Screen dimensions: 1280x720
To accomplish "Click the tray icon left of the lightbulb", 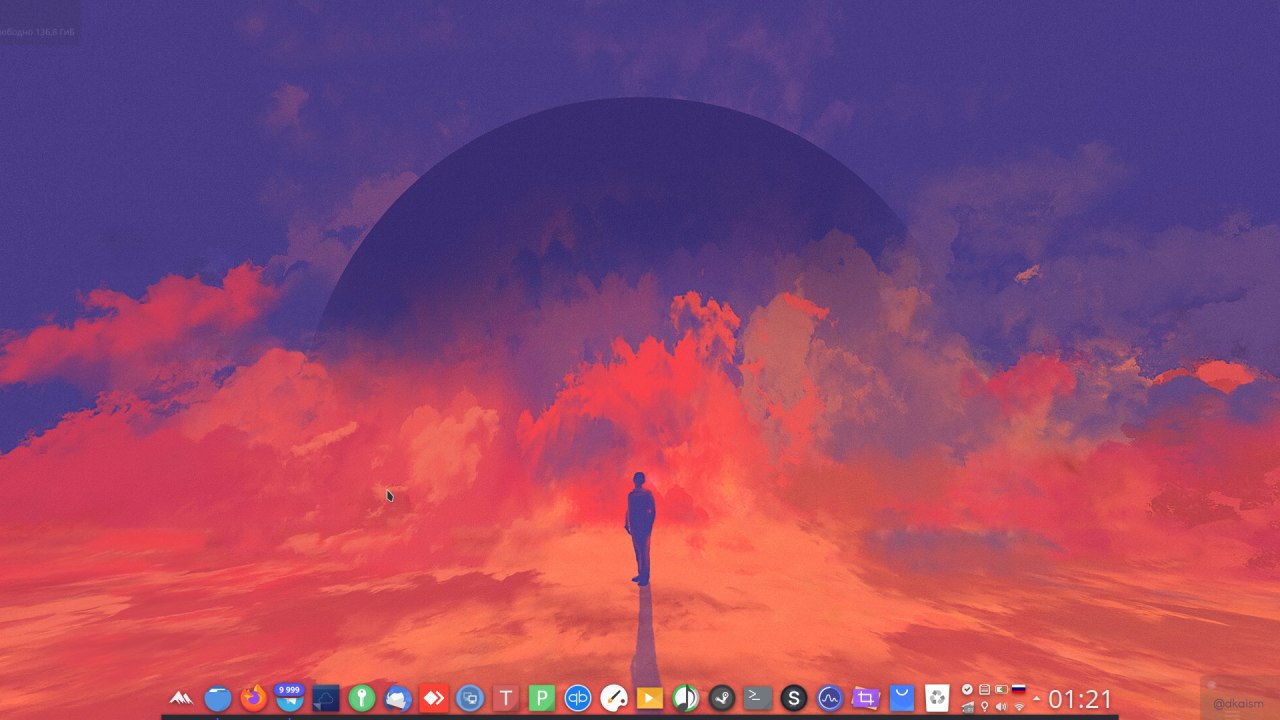I will (x=967, y=706).
